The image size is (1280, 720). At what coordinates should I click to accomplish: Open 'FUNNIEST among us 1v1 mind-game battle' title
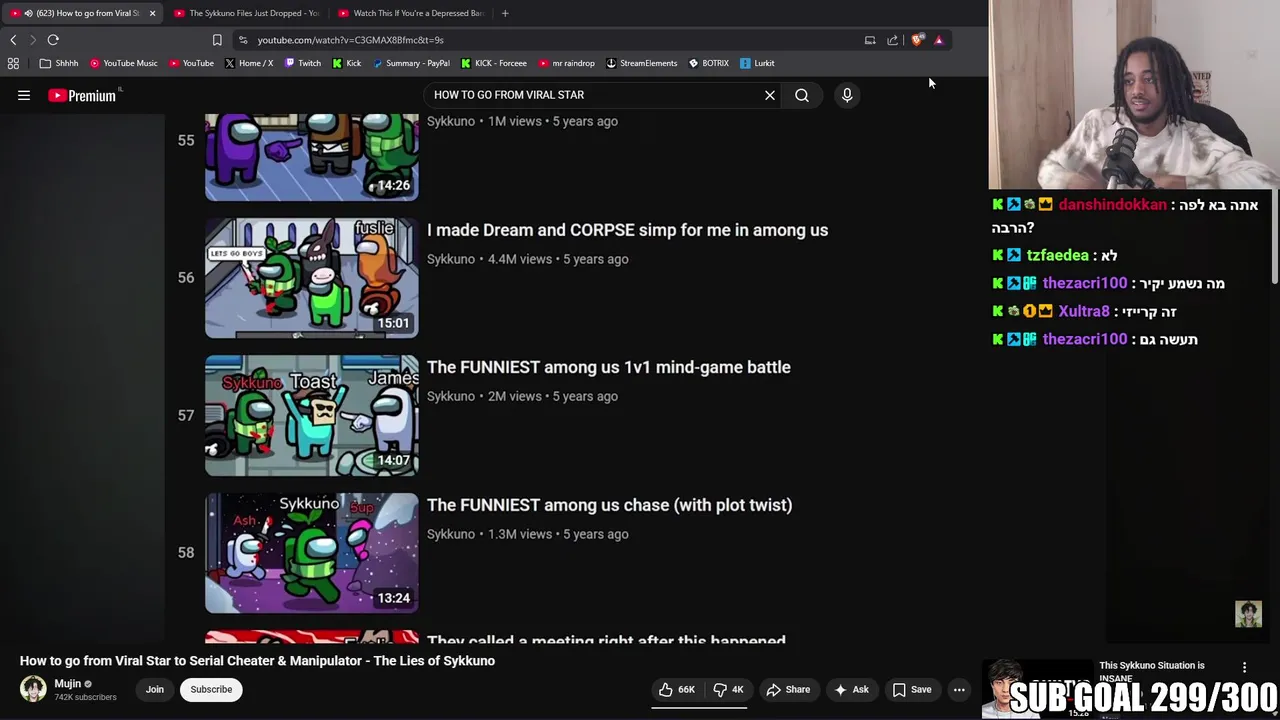point(609,367)
